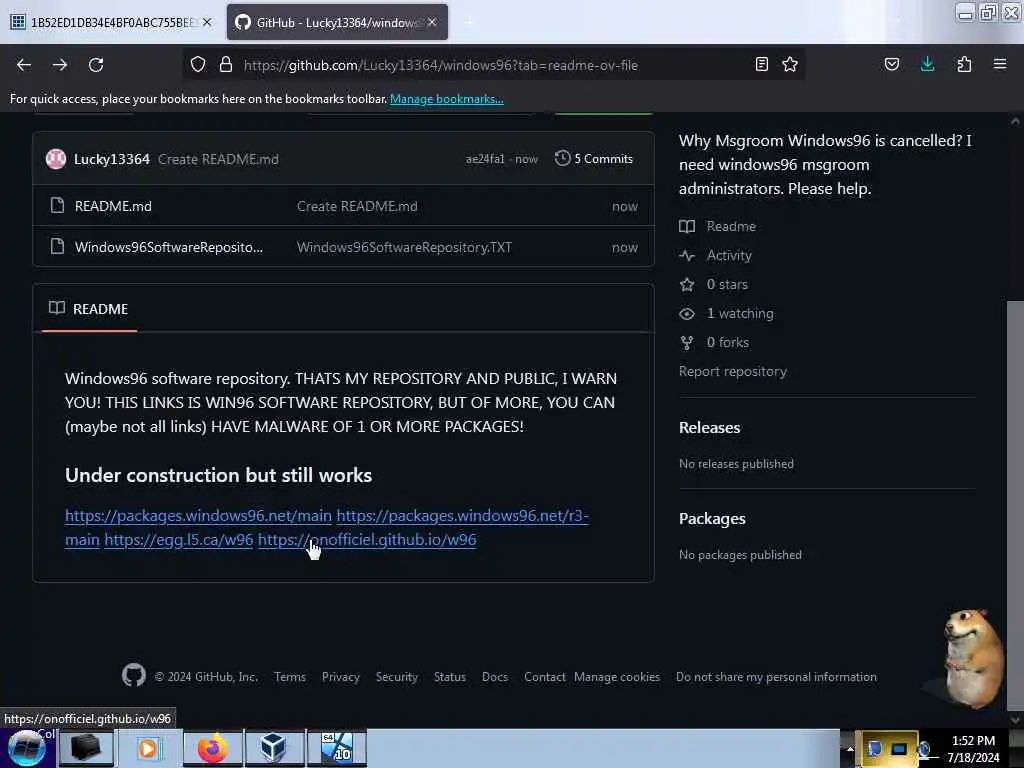Click the URL address bar

494,65
